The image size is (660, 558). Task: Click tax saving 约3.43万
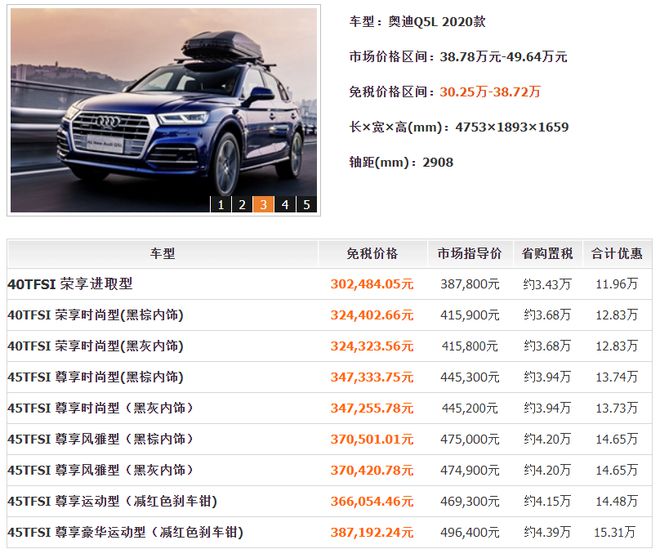(547, 284)
